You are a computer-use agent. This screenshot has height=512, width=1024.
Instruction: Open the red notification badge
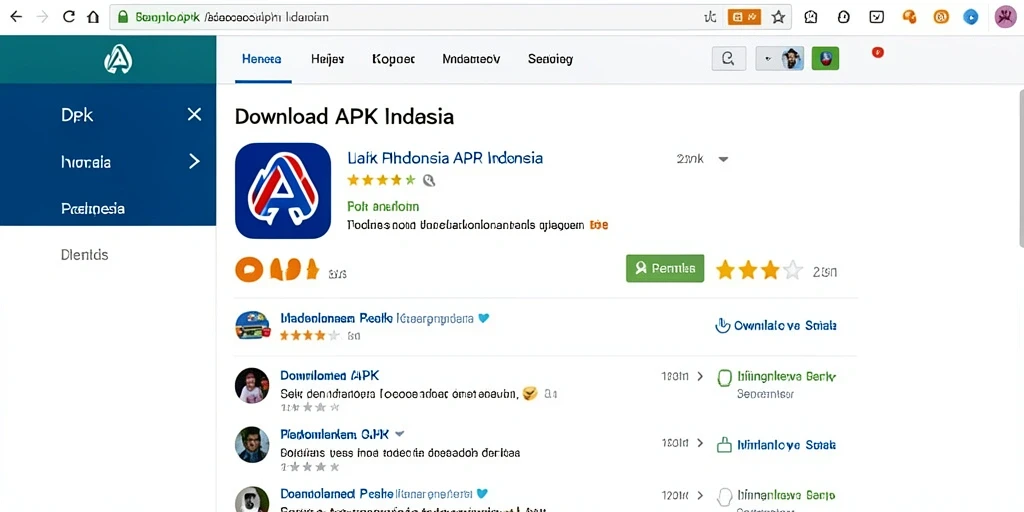tap(878, 52)
